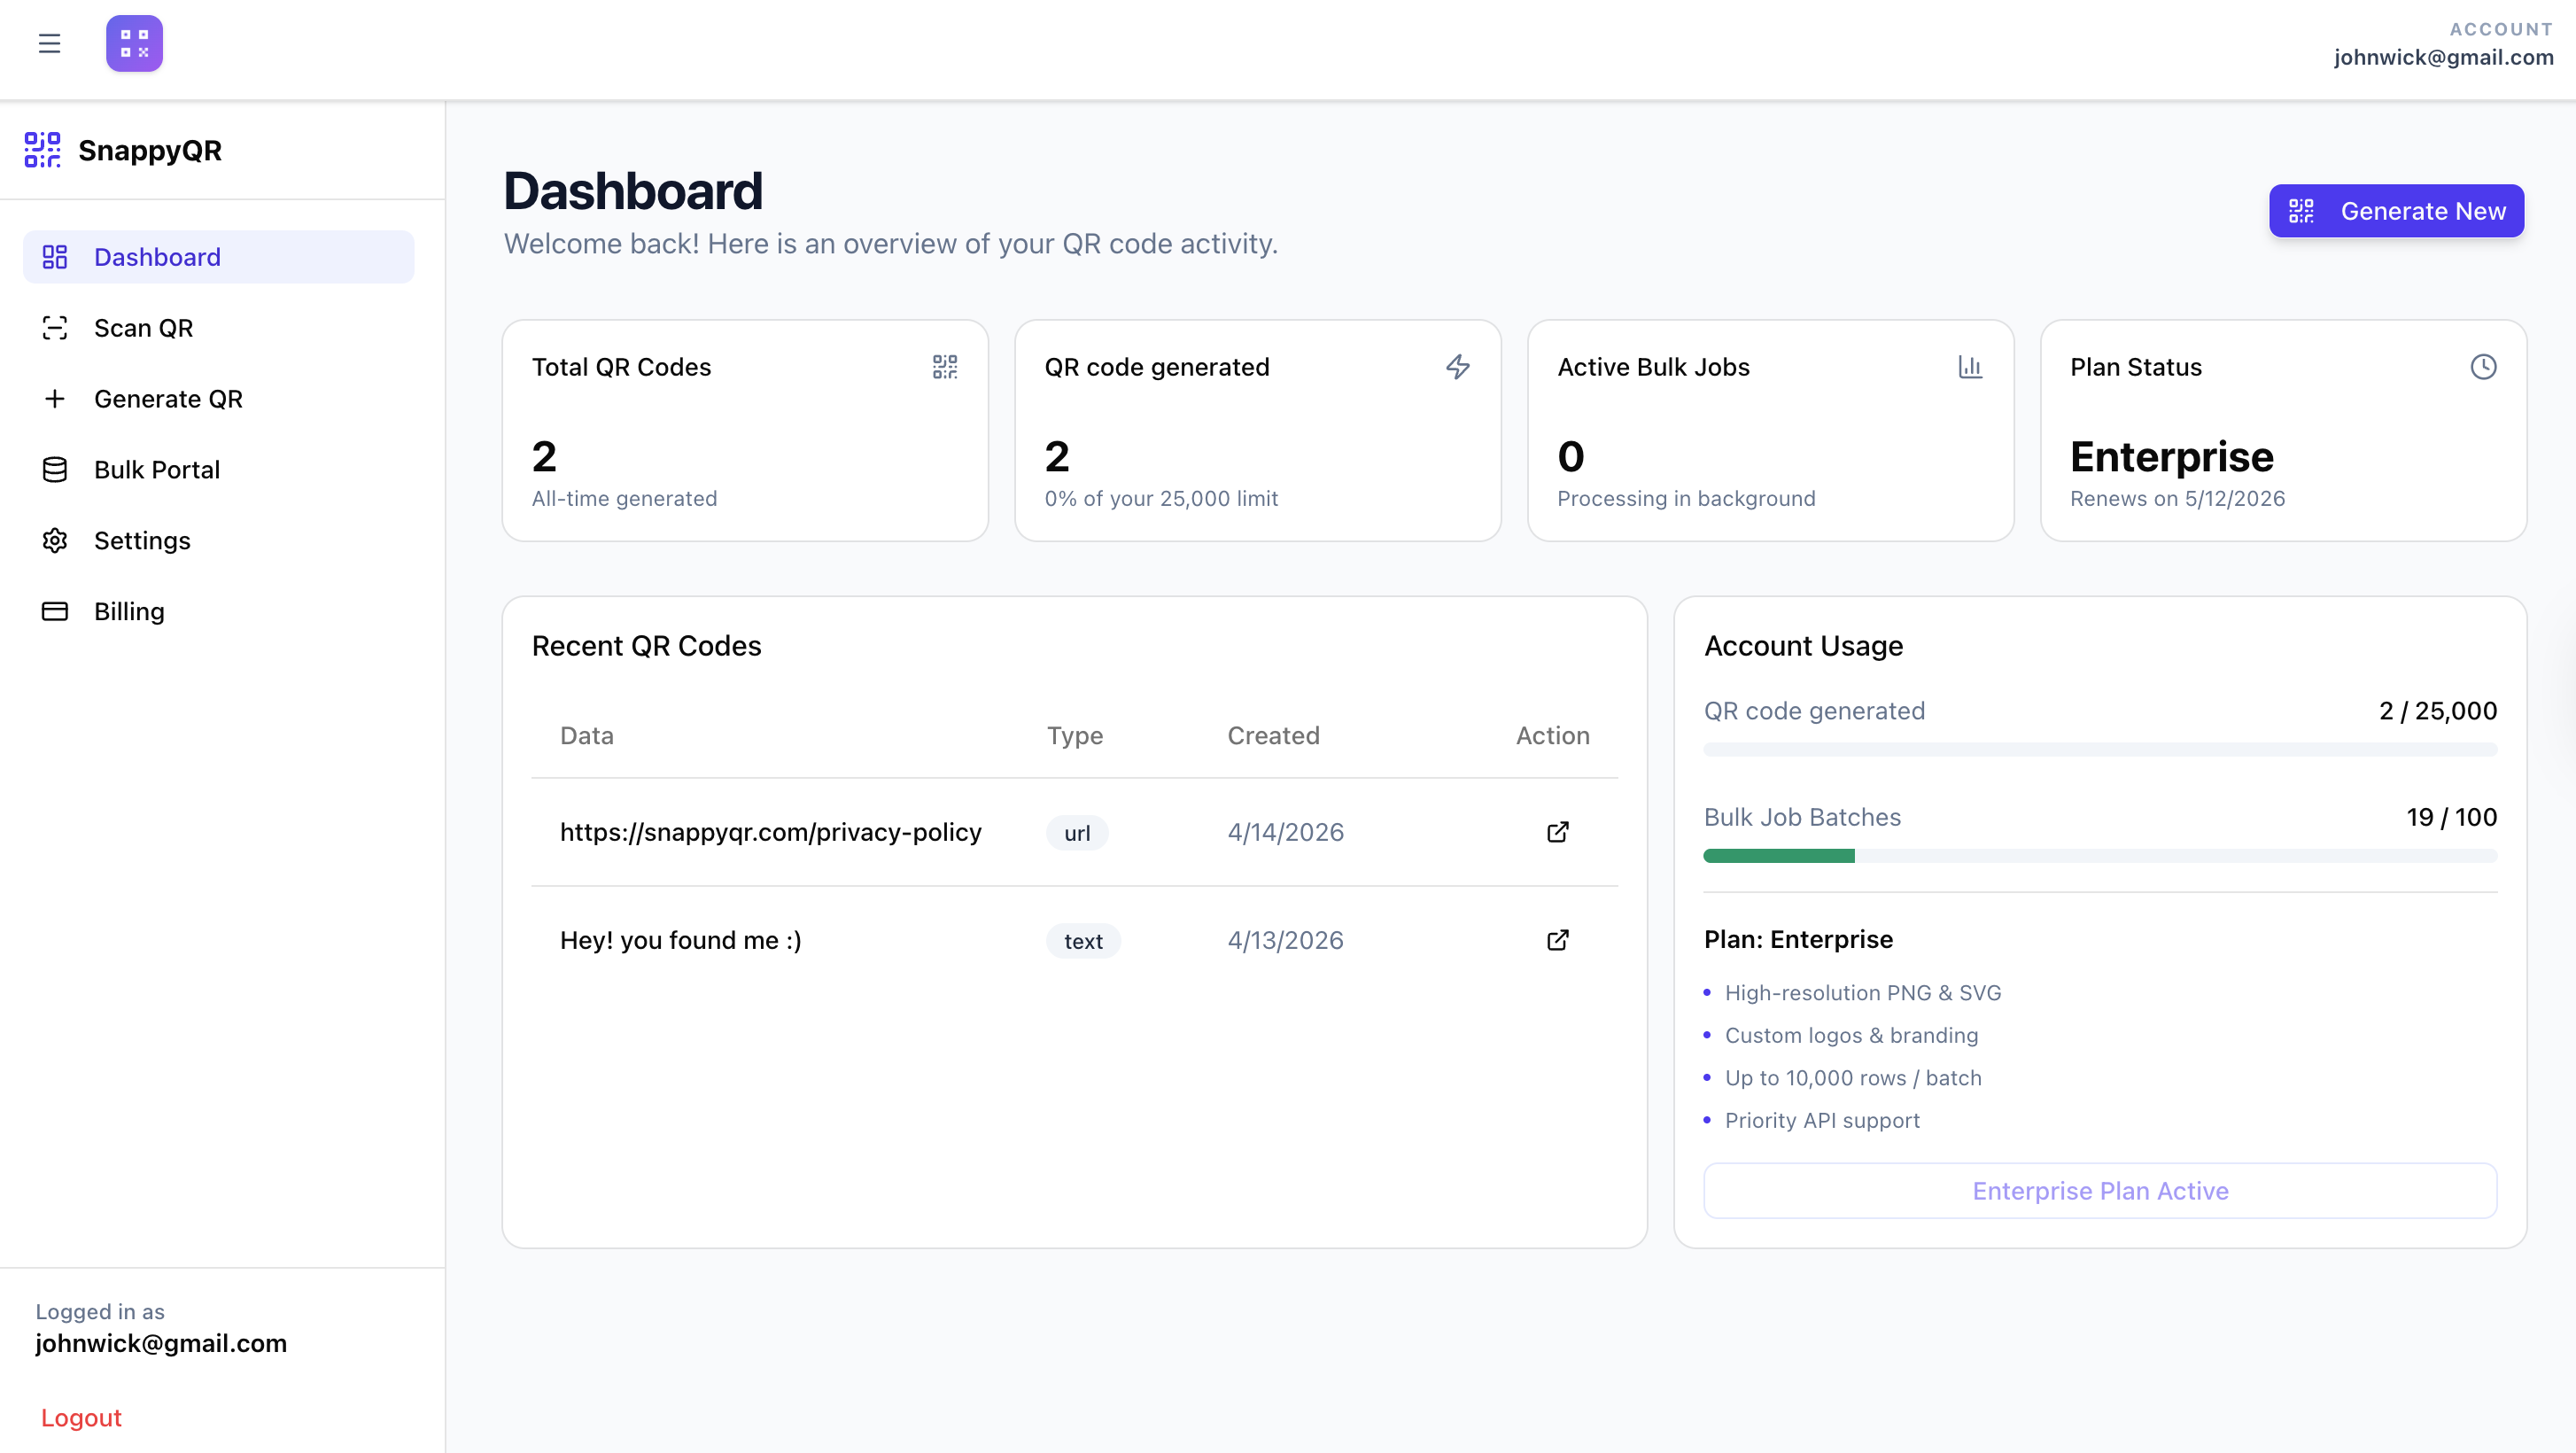Screen dimensions: 2576x1453
Task: Click the Logout link
Action: pos(81,1417)
